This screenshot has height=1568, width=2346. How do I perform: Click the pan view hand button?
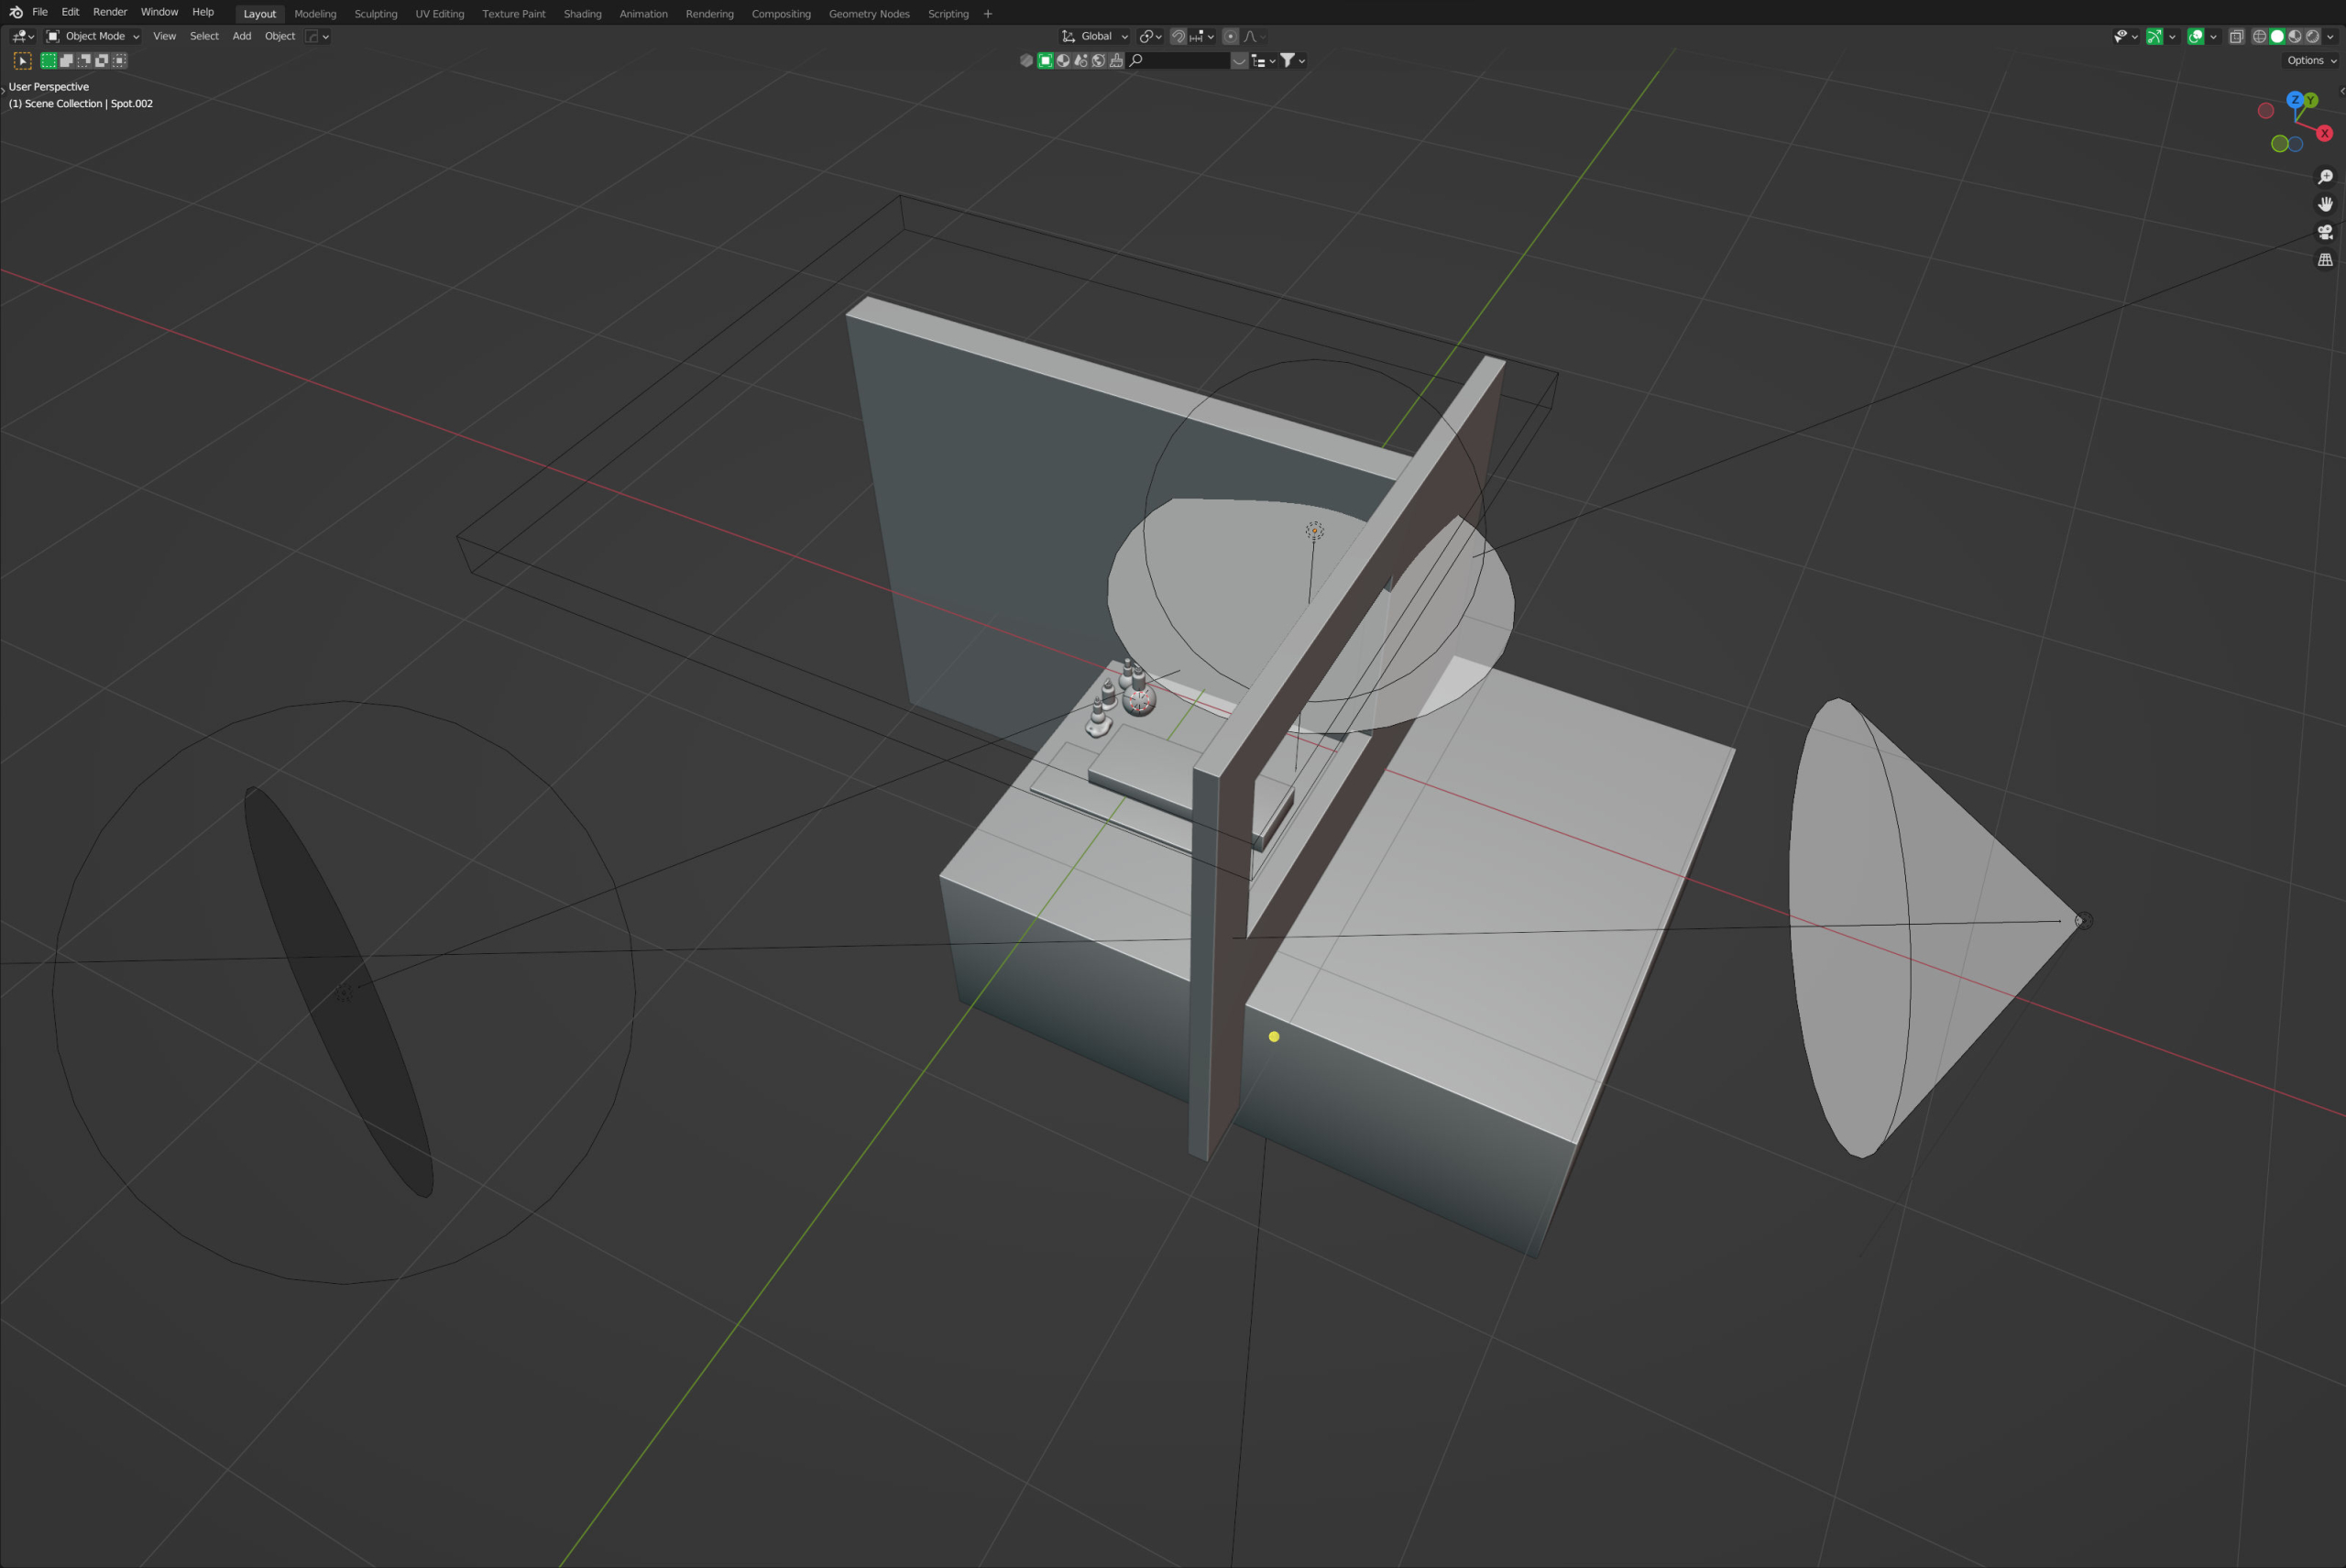pyautogui.click(x=2325, y=204)
